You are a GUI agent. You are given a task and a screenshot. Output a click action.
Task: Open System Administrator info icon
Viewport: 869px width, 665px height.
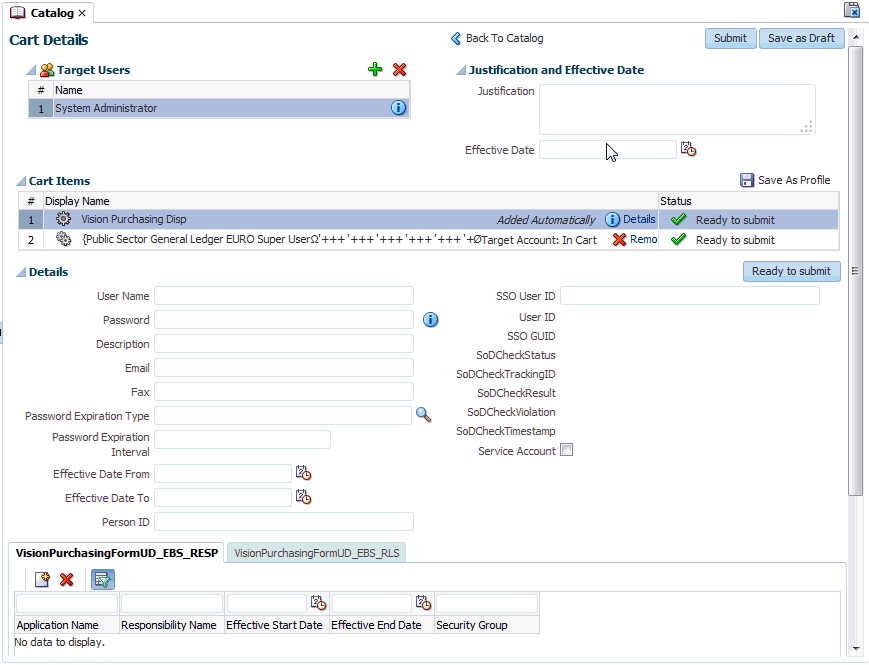click(x=398, y=108)
